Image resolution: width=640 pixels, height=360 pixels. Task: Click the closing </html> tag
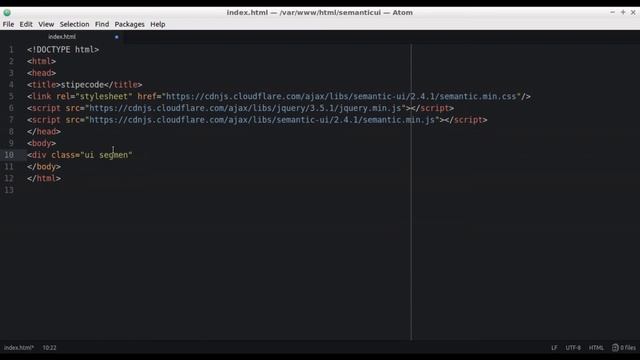coord(44,178)
